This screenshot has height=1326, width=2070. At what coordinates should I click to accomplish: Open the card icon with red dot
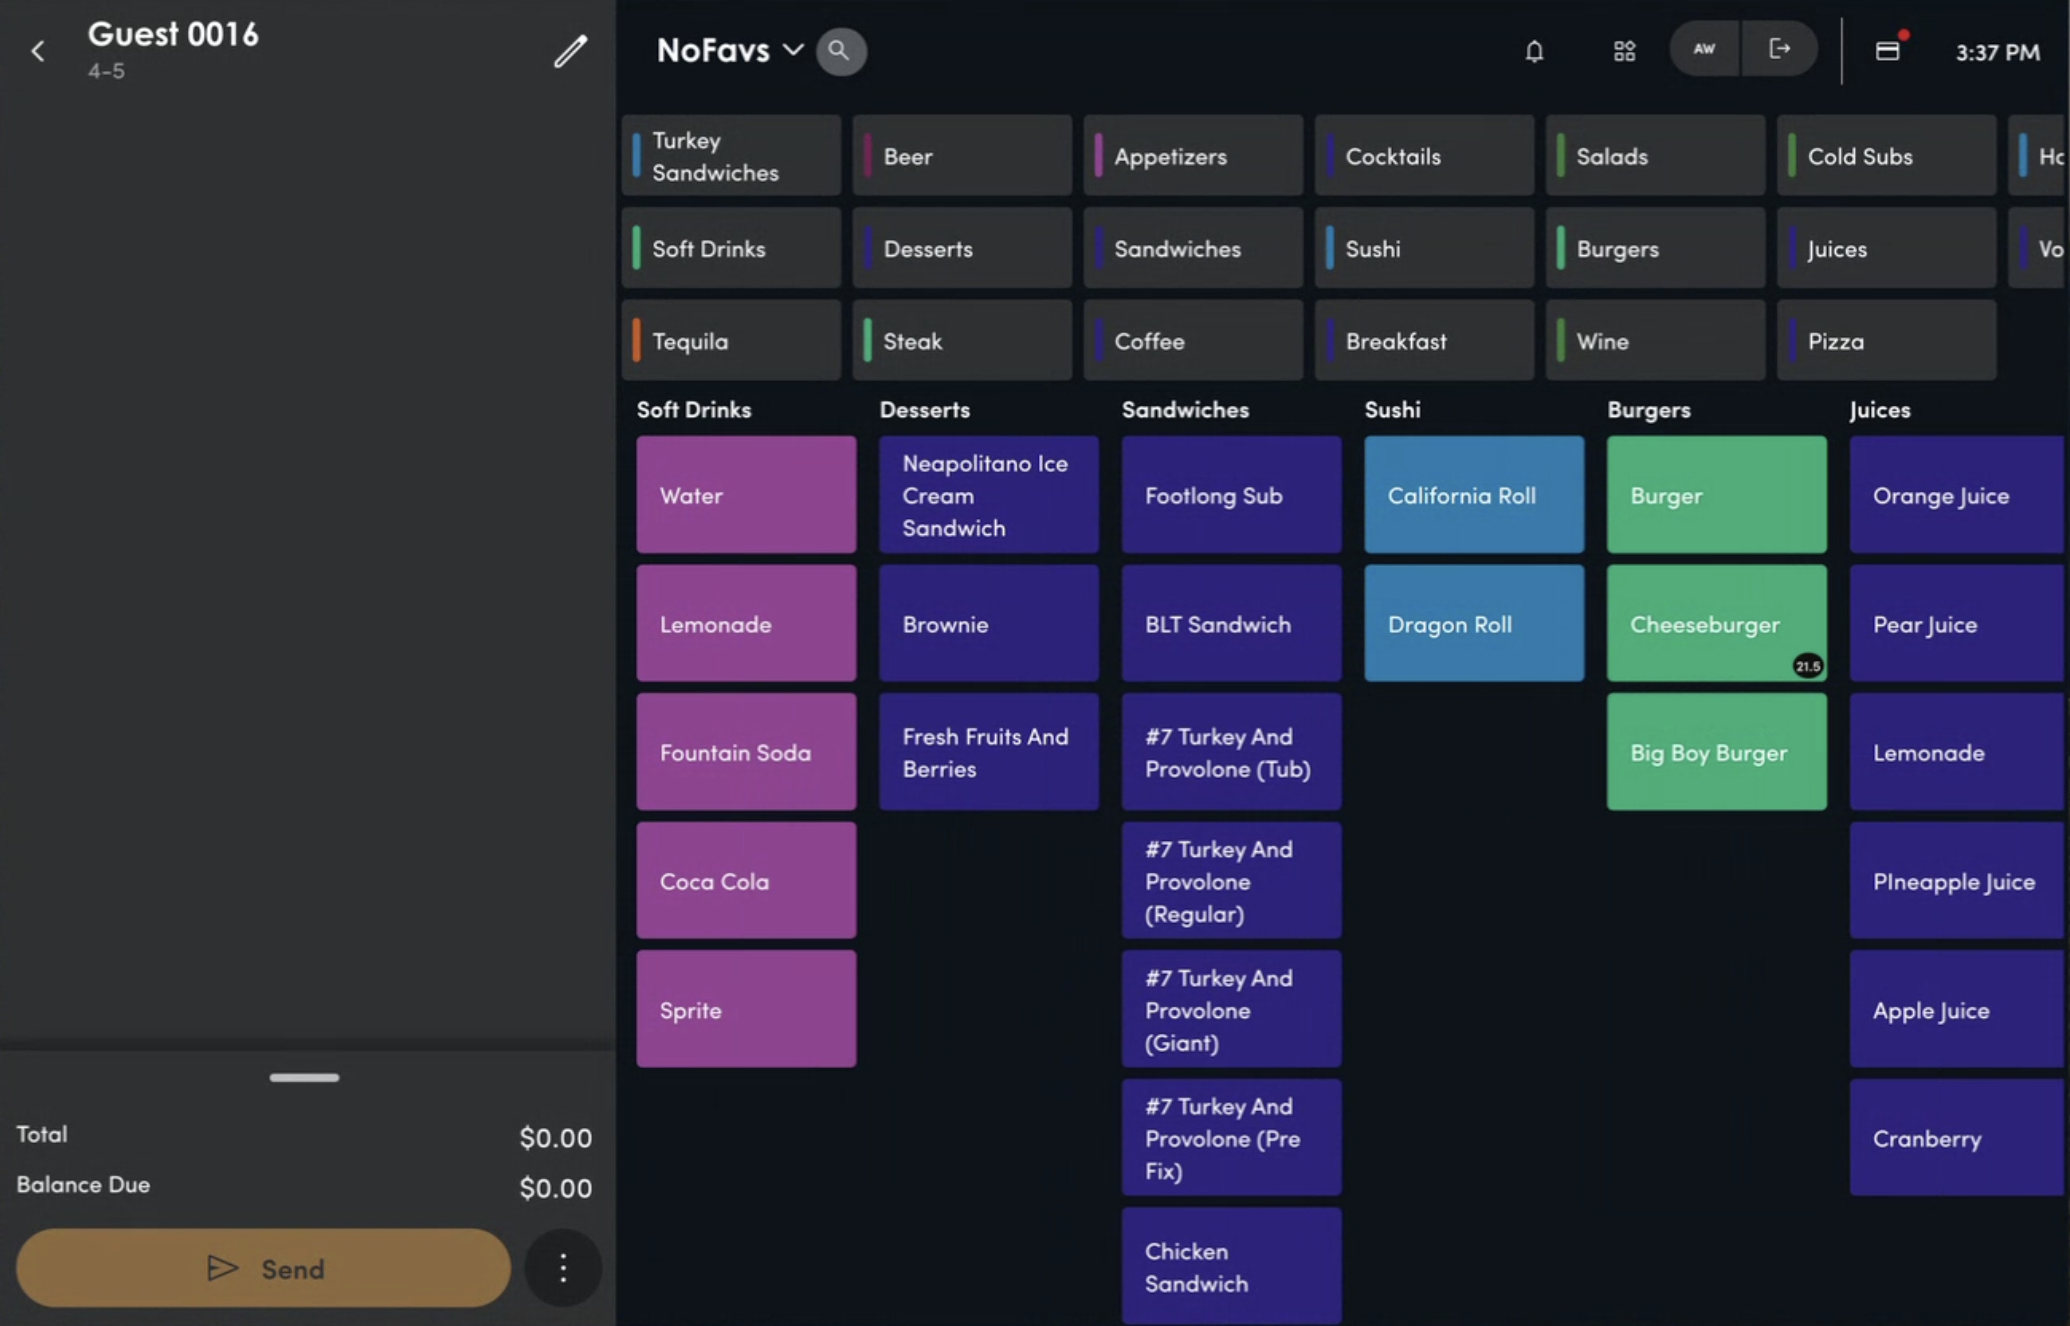1888,50
